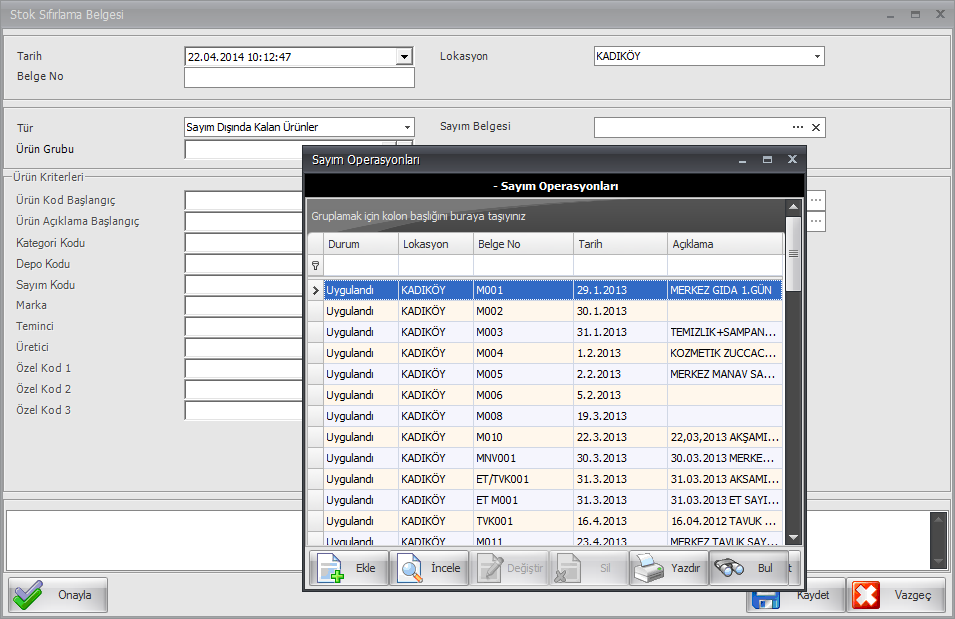Click the Belge No input field
This screenshot has height=619, width=955.
299,77
